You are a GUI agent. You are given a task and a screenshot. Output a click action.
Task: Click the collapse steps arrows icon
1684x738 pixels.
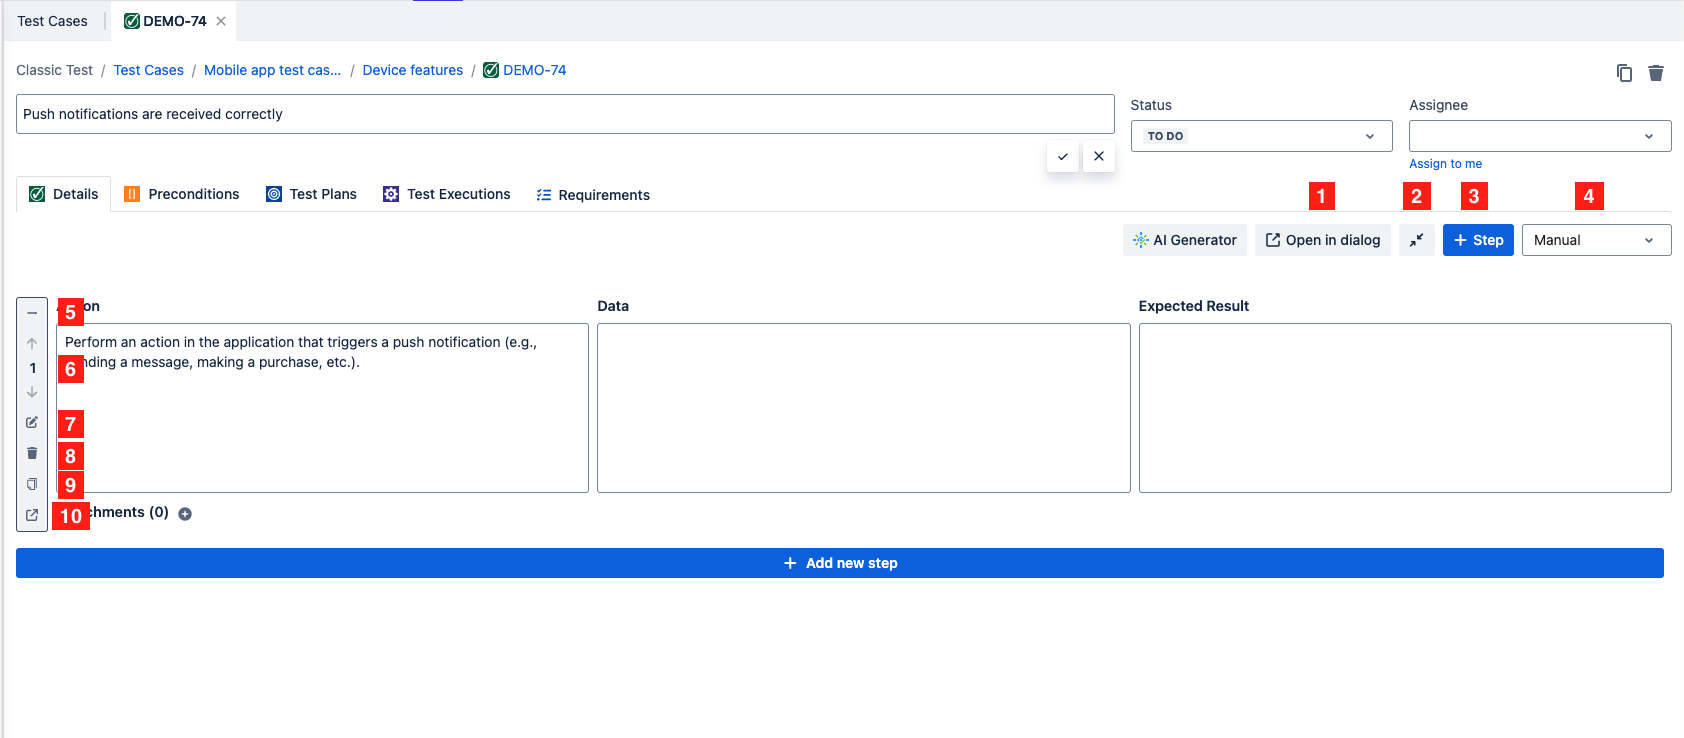(x=1417, y=240)
